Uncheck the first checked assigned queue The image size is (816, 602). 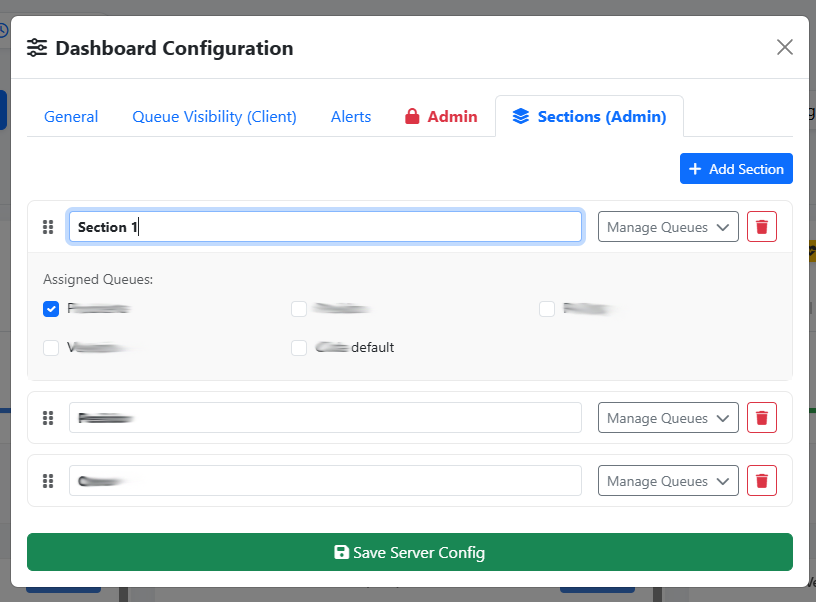tap(51, 309)
